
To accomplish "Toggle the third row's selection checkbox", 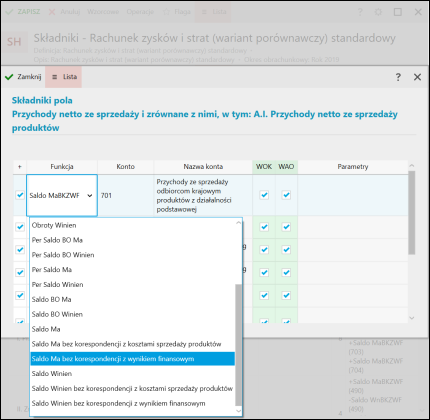I will click(x=20, y=250).
